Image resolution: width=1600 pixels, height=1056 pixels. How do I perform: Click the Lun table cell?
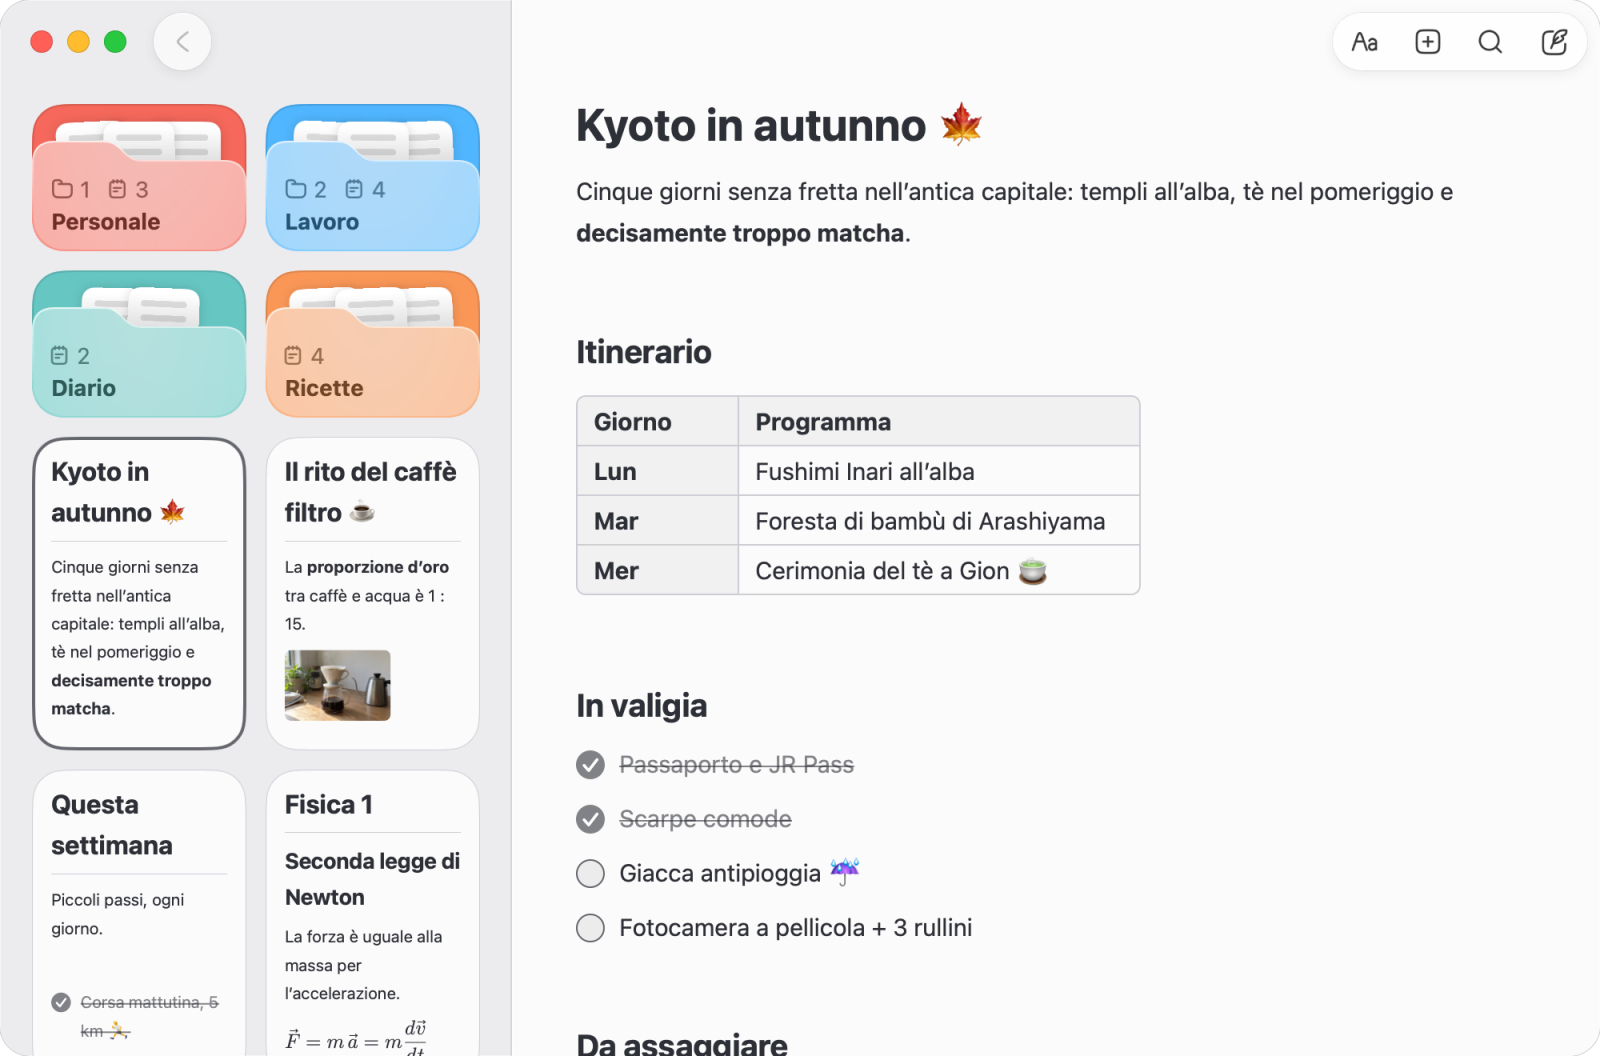coord(658,471)
